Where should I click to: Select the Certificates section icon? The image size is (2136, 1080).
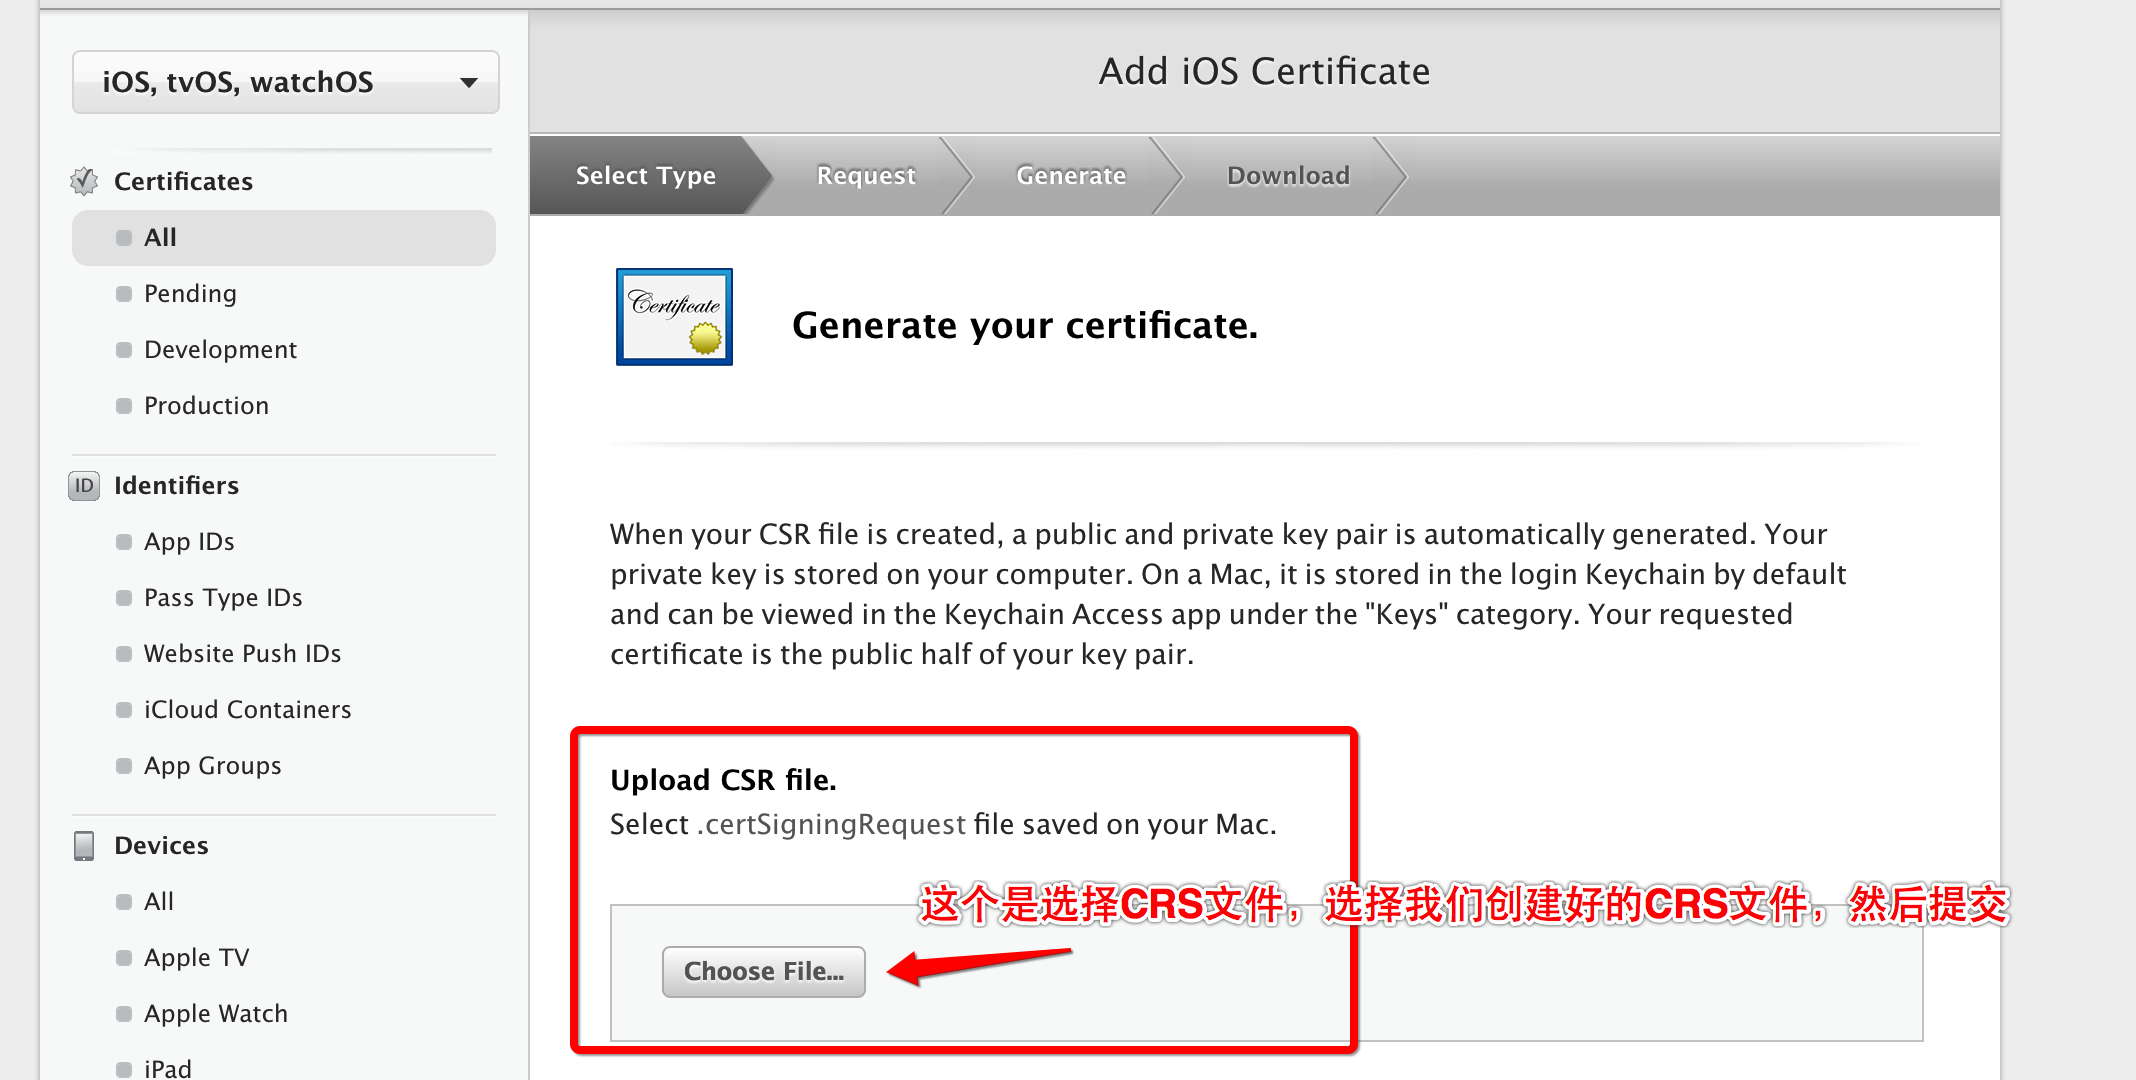(x=78, y=180)
